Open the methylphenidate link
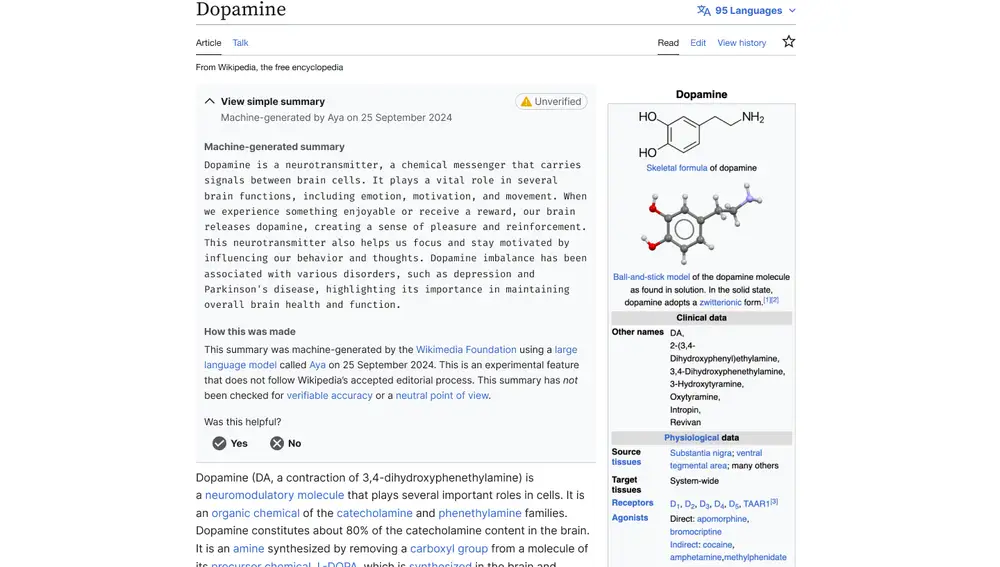This screenshot has height=567, width=1000. pyautogui.click(x=755, y=557)
